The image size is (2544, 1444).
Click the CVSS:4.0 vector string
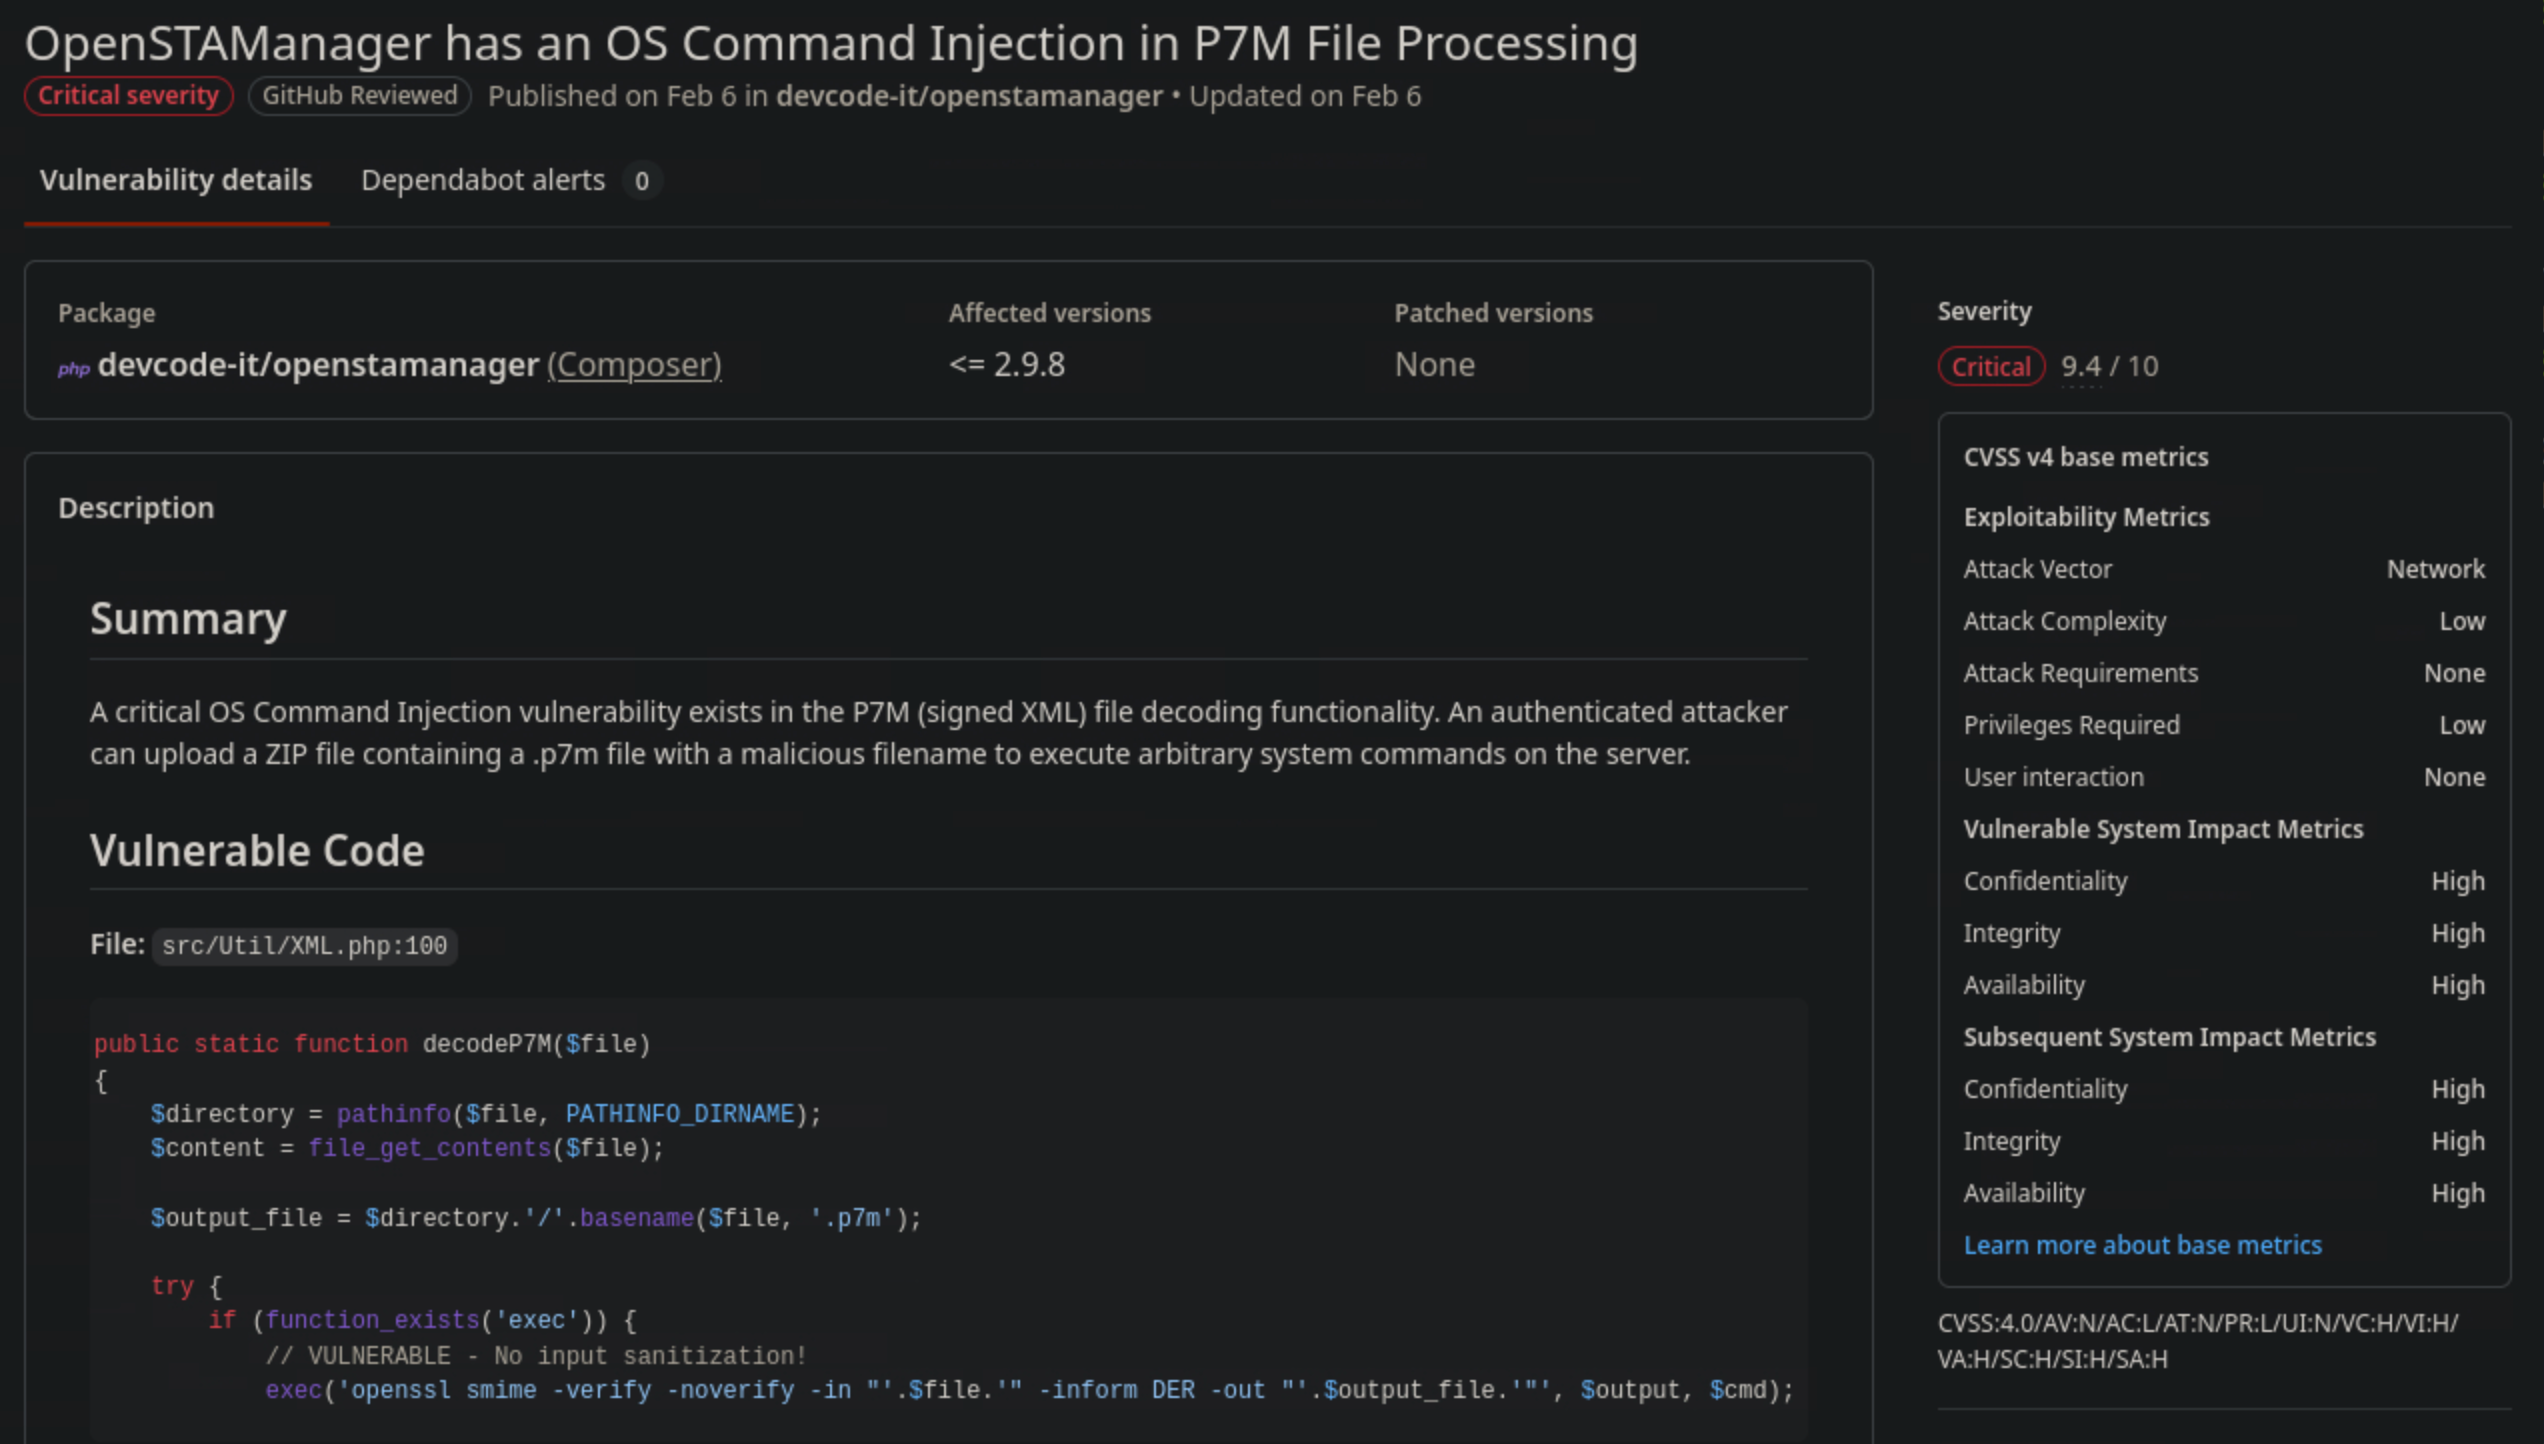point(2198,1341)
